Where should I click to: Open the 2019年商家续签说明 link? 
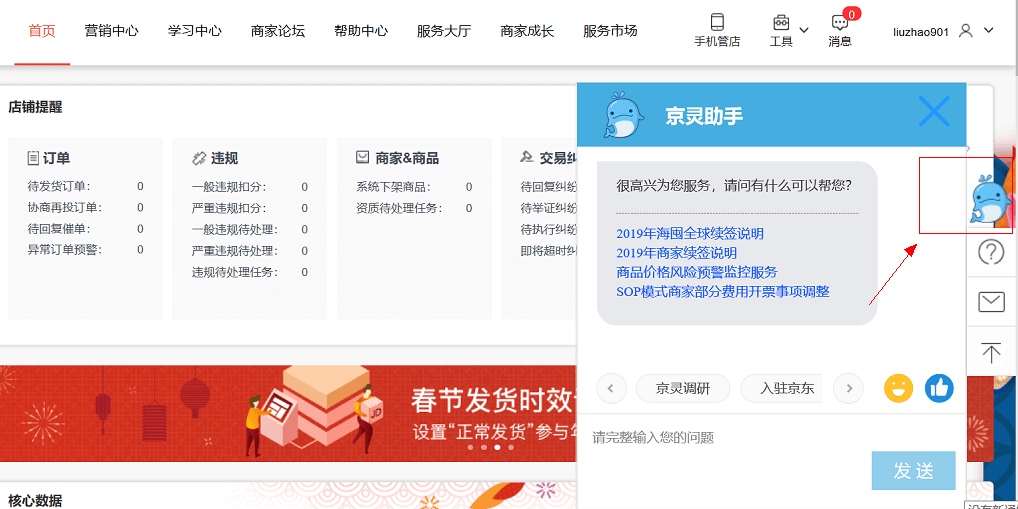coord(677,253)
